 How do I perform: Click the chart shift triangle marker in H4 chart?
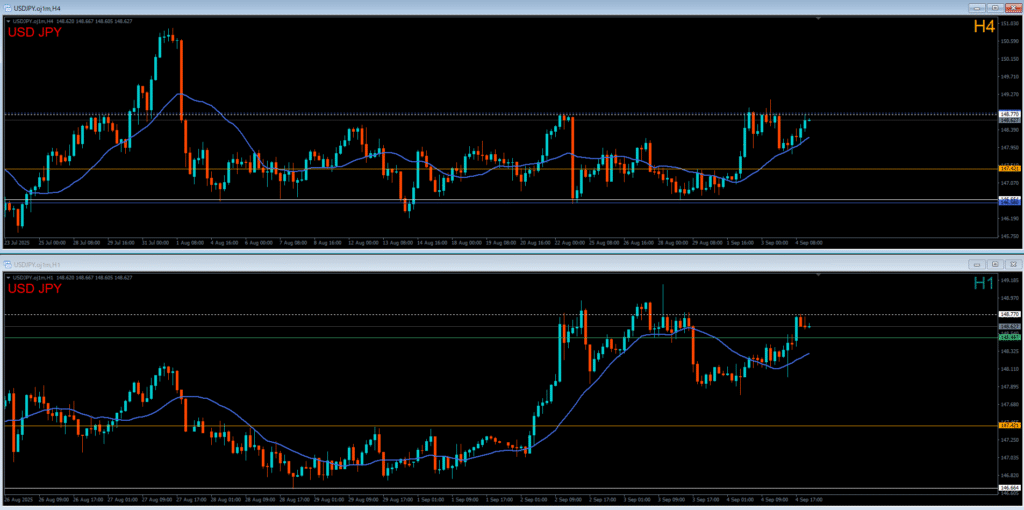pyautogui.click(x=819, y=19)
